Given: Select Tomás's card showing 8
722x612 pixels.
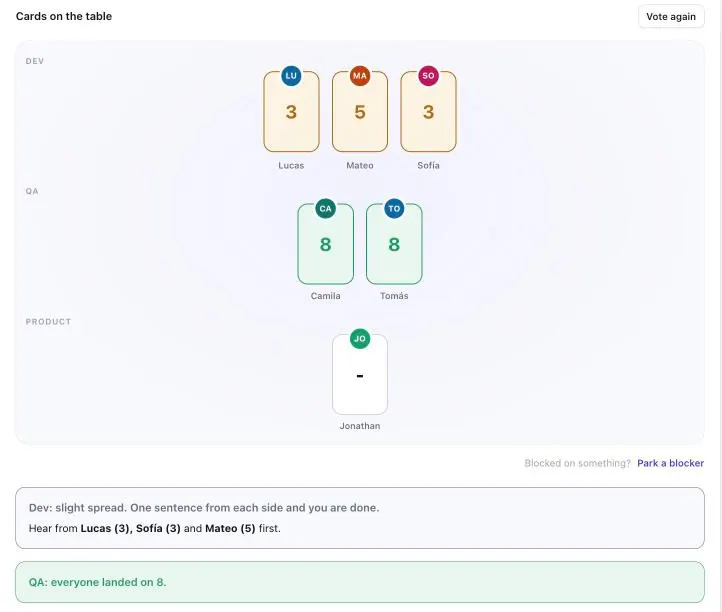Looking at the screenshot, I should 394,244.
